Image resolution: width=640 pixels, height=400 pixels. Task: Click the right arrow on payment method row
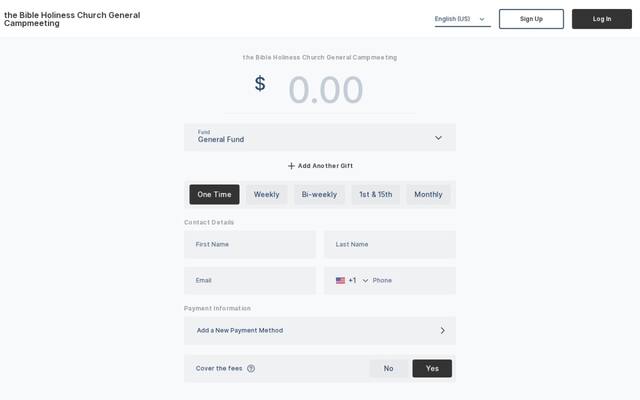click(x=443, y=331)
